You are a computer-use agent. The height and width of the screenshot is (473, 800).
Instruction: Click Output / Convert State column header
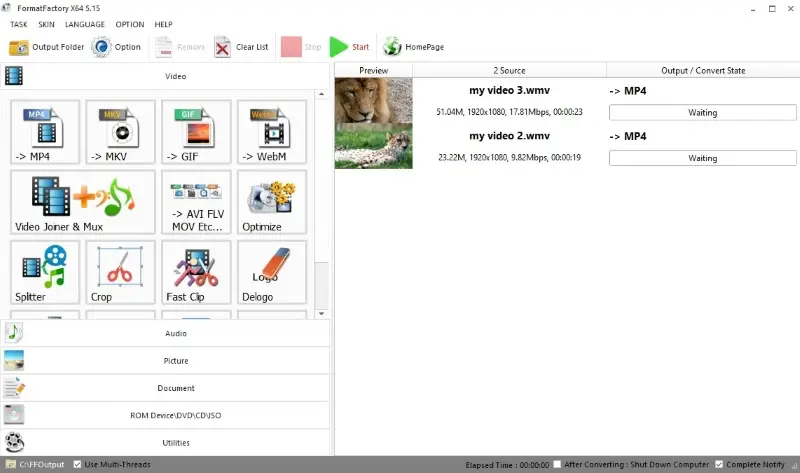pos(703,70)
